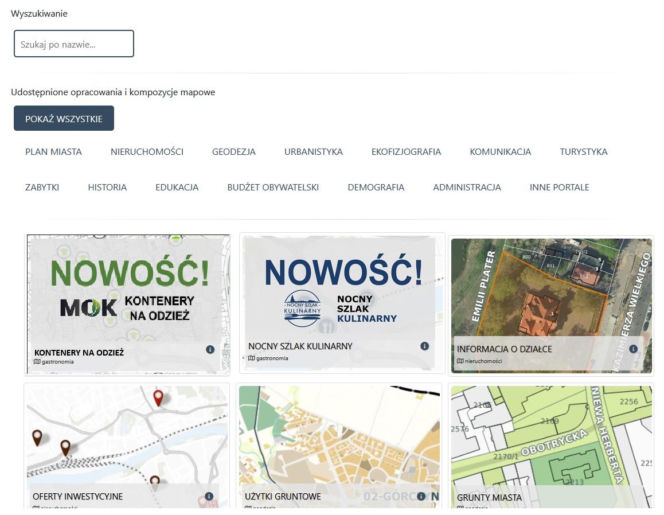Select the URBANISTYKA category
Screen dimensions: 664x515
(x=313, y=152)
